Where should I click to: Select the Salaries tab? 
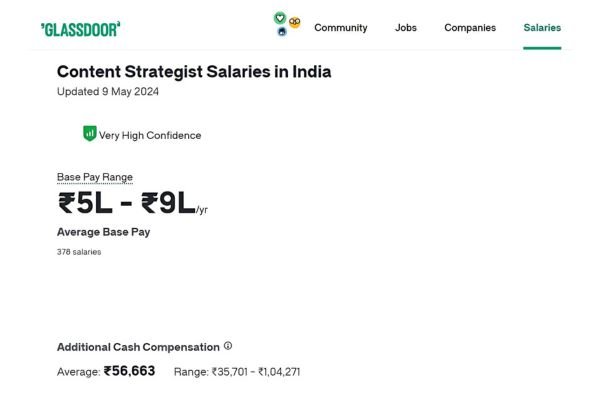[542, 28]
